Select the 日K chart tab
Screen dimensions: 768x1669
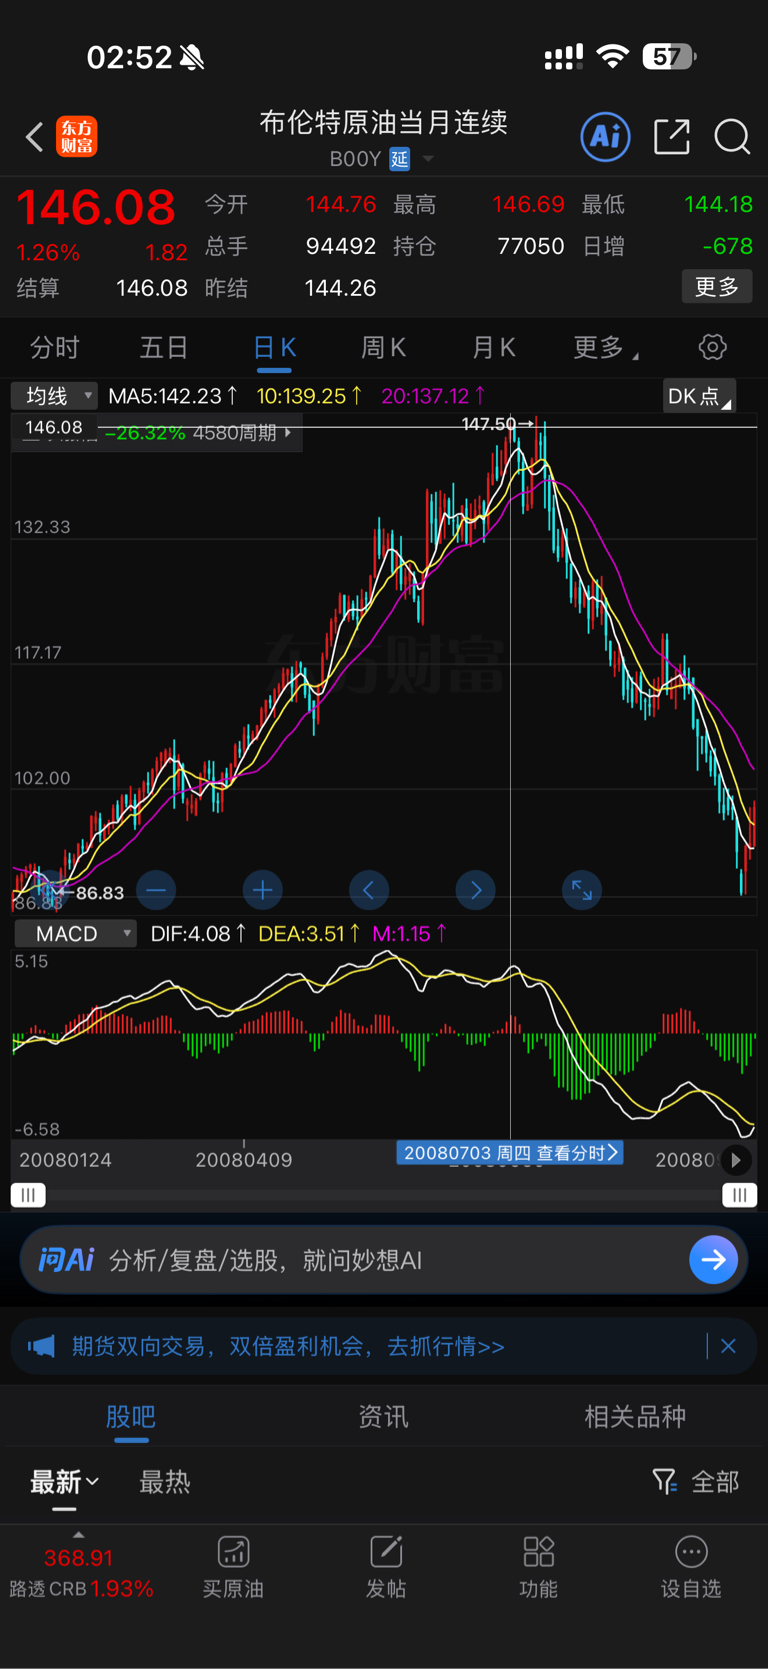point(274,347)
